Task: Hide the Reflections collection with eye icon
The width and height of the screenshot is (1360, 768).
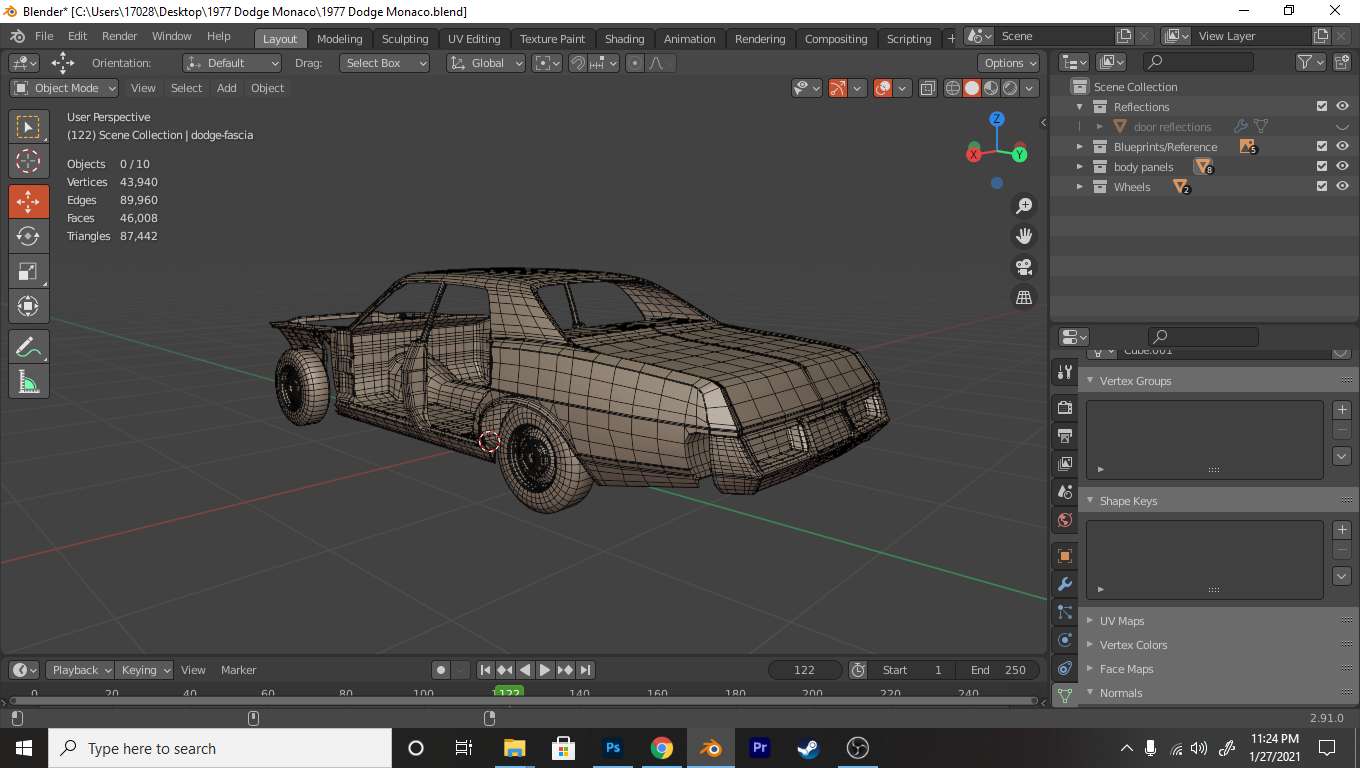Action: click(x=1343, y=107)
